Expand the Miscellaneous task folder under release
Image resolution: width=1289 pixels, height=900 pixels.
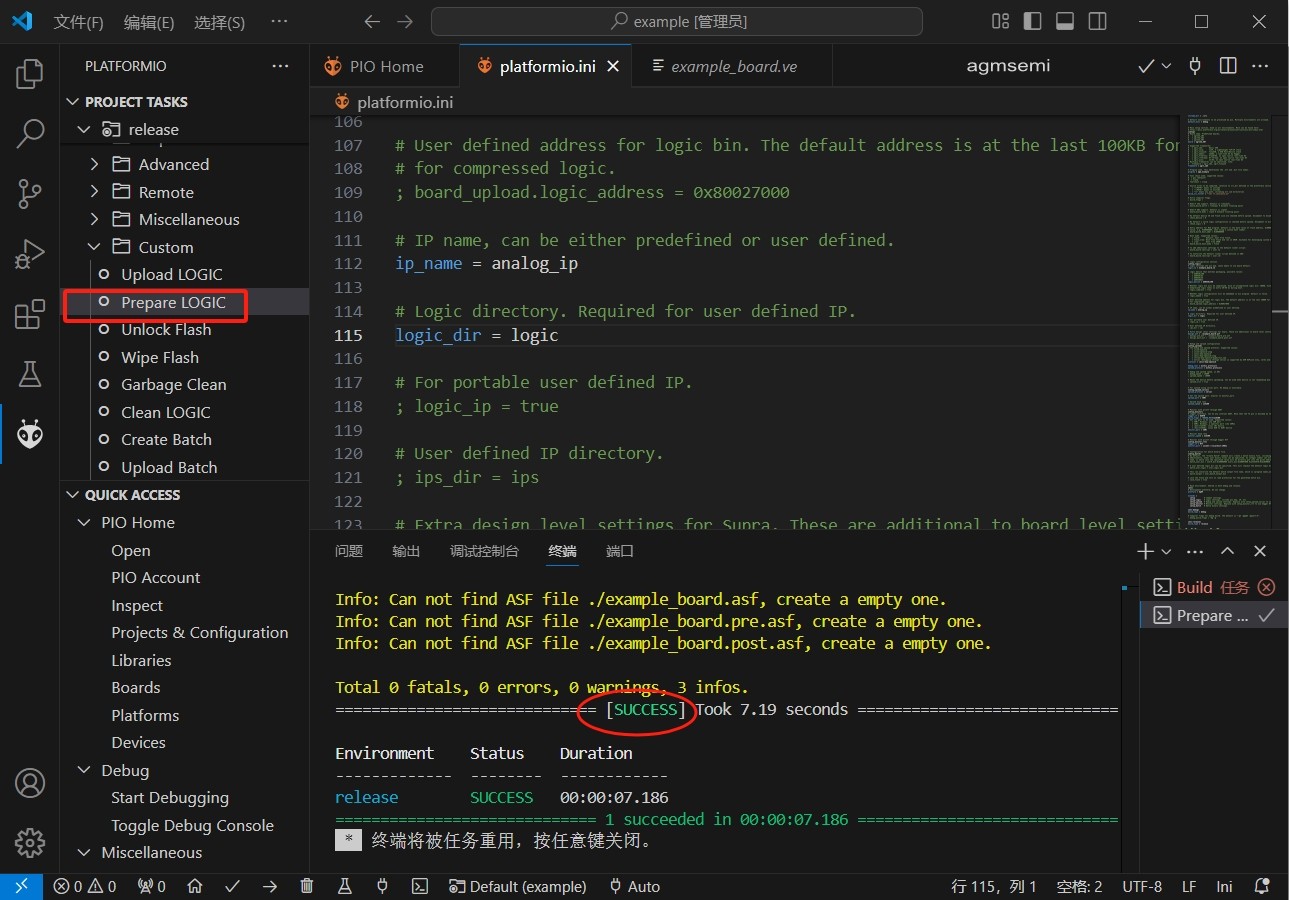coord(95,219)
